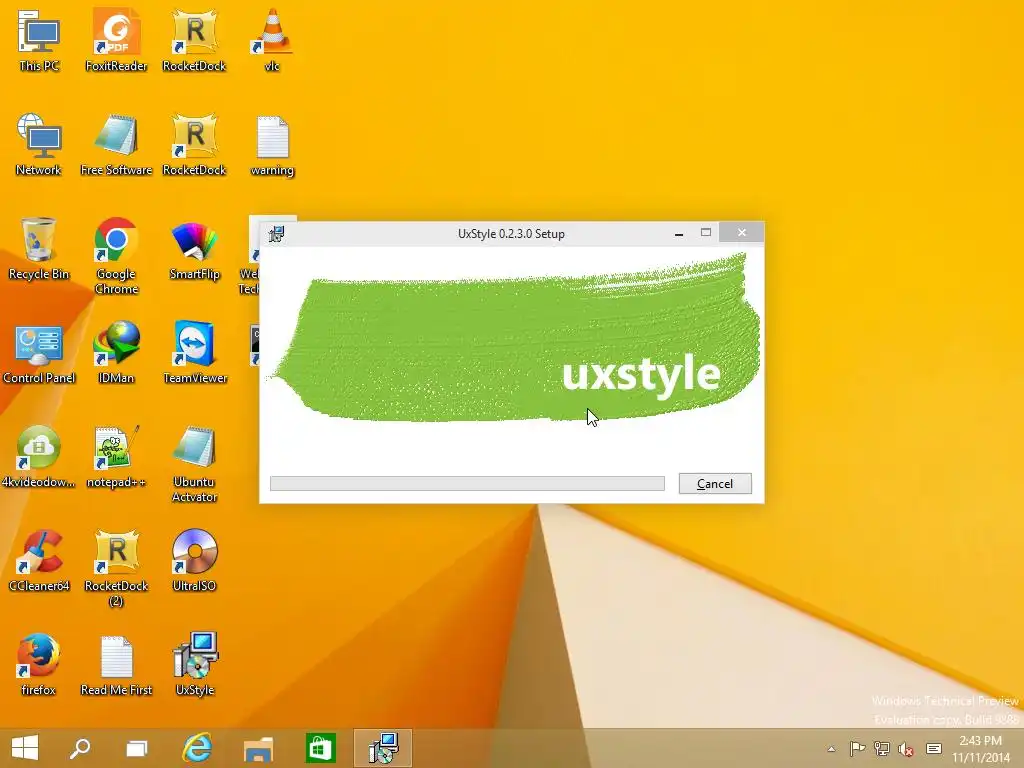The image size is (1024, 768).
Task: Select the warning text file icon
Action: (272, 145)
